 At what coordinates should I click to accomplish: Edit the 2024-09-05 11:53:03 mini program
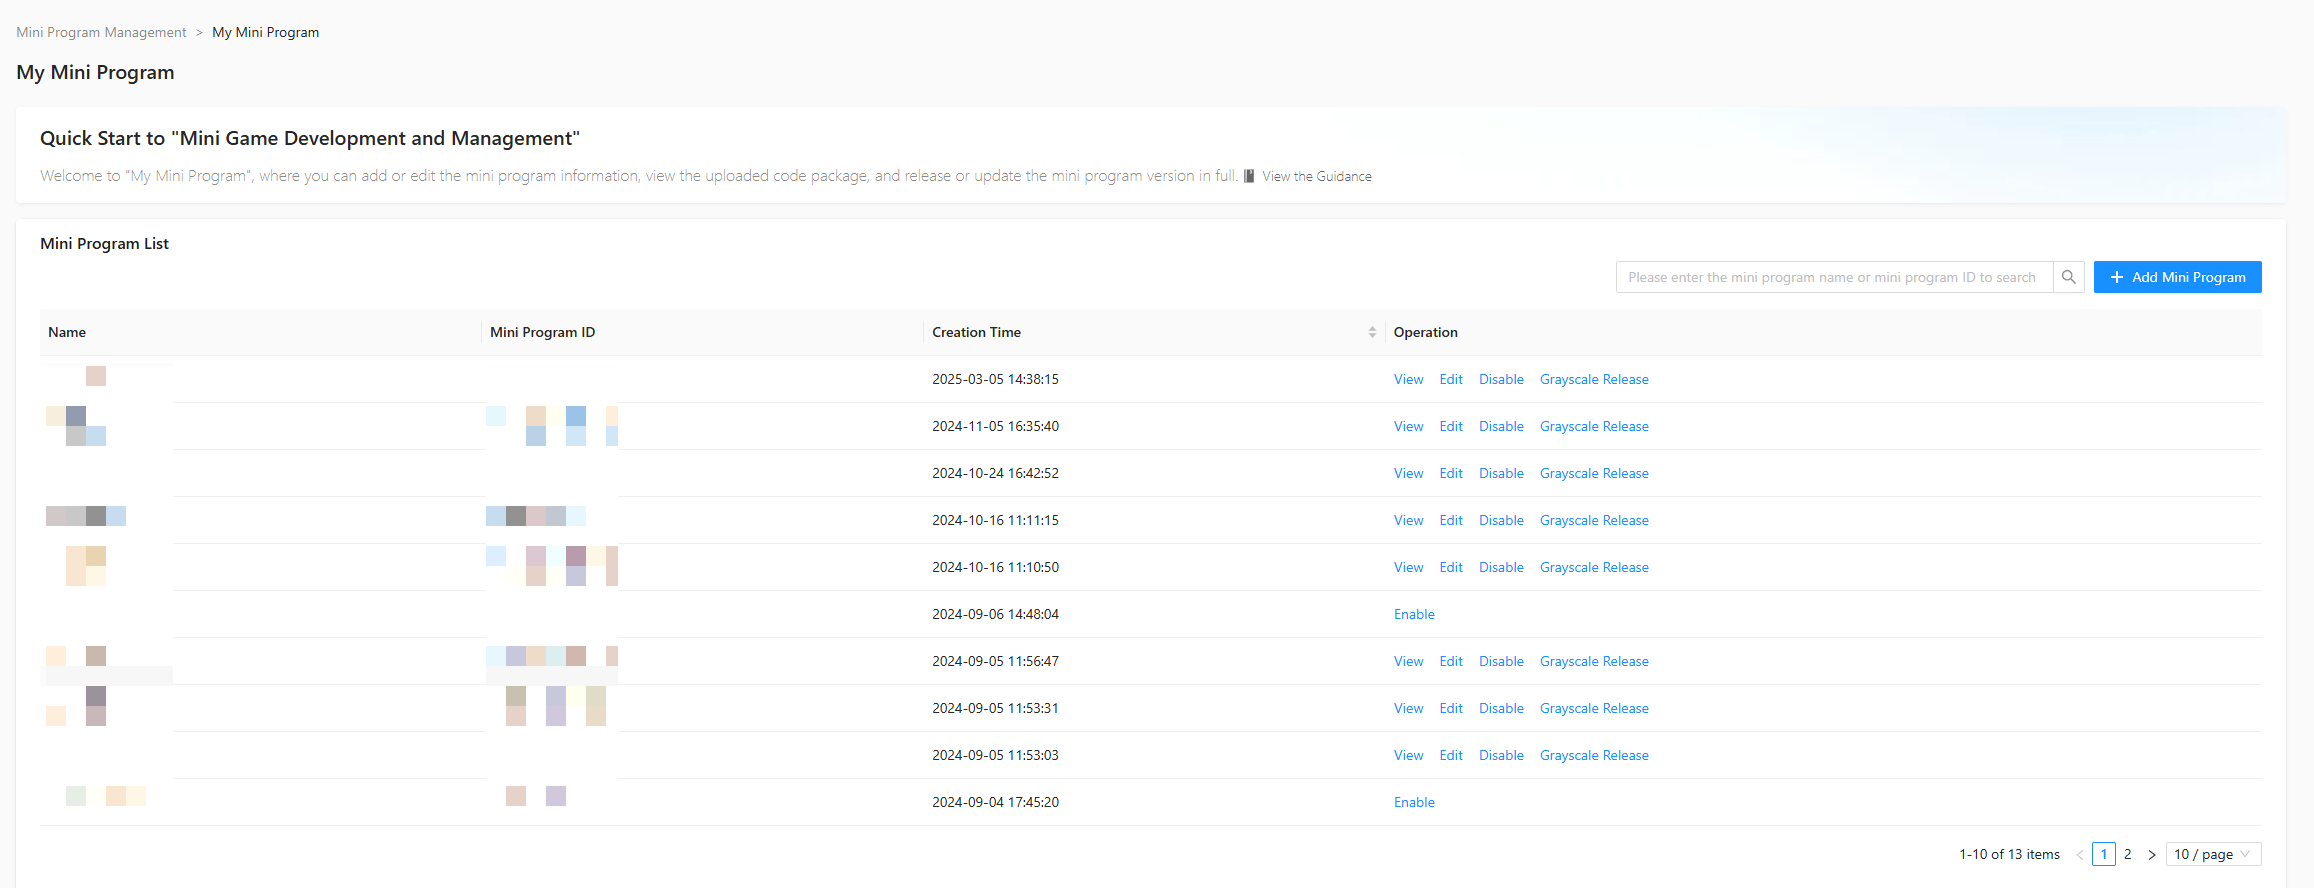1451,755
